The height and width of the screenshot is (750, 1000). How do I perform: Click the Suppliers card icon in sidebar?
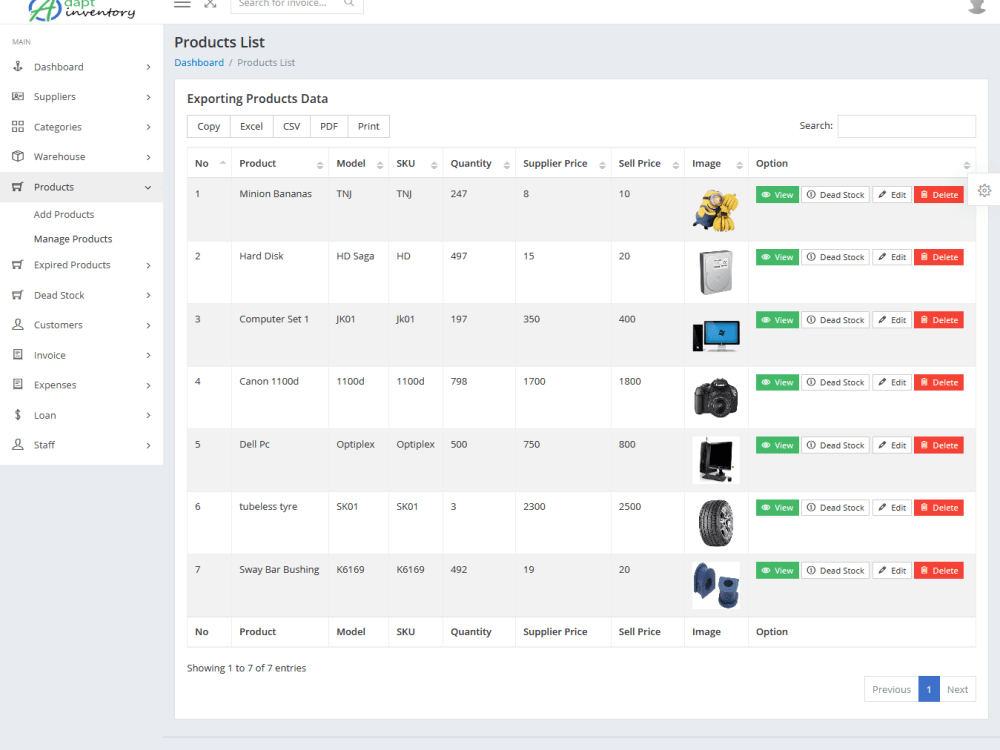click(x=18, y=96)
